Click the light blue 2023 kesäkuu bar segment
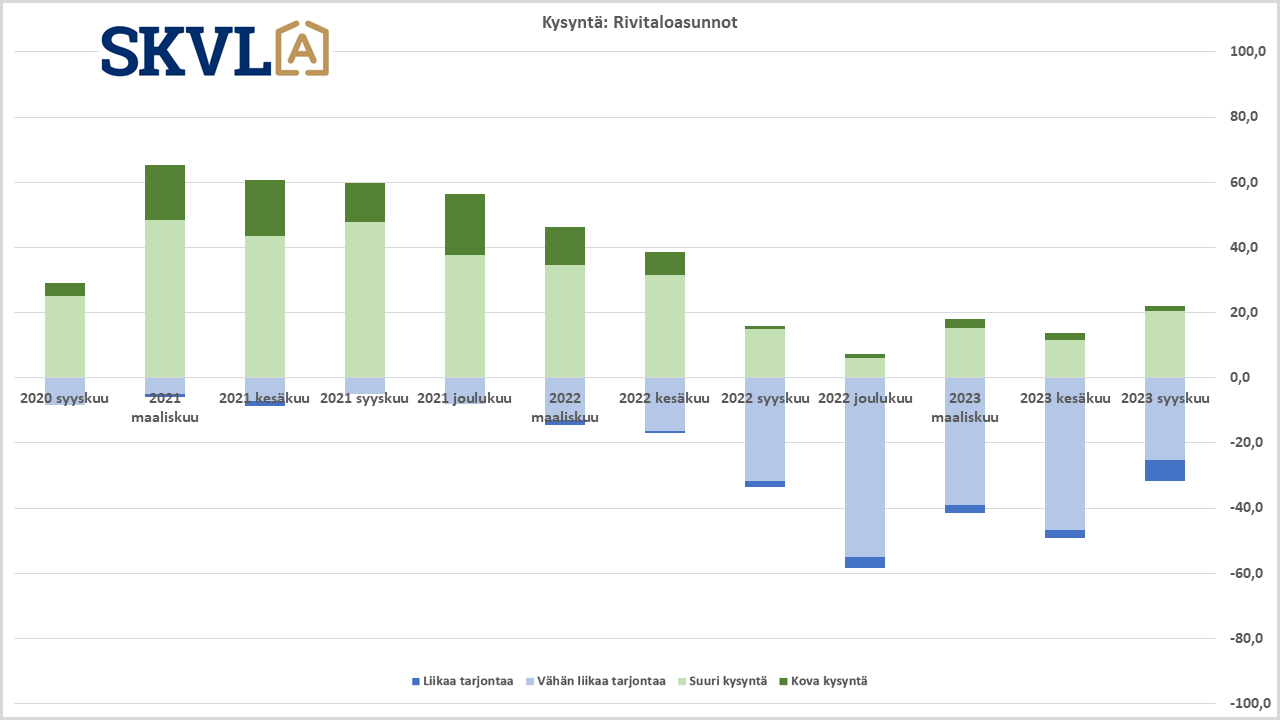Image resolution: width=1280 pixels, height=720 pixels. 1065,453
